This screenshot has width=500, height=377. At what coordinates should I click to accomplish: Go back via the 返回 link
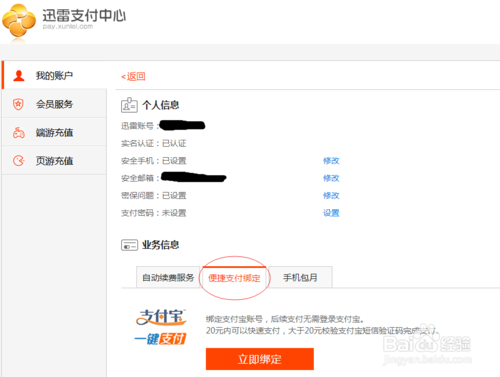pyautogui.click(x=133, y=76)
